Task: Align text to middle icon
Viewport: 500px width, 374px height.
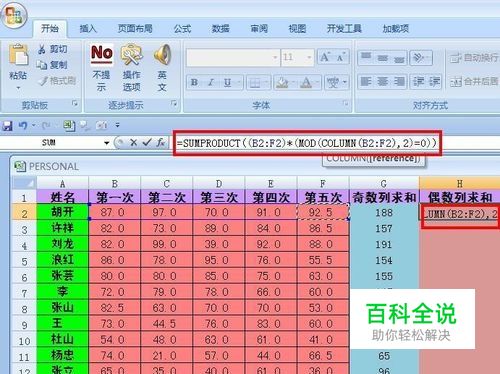Action: [x=382, y=58]
